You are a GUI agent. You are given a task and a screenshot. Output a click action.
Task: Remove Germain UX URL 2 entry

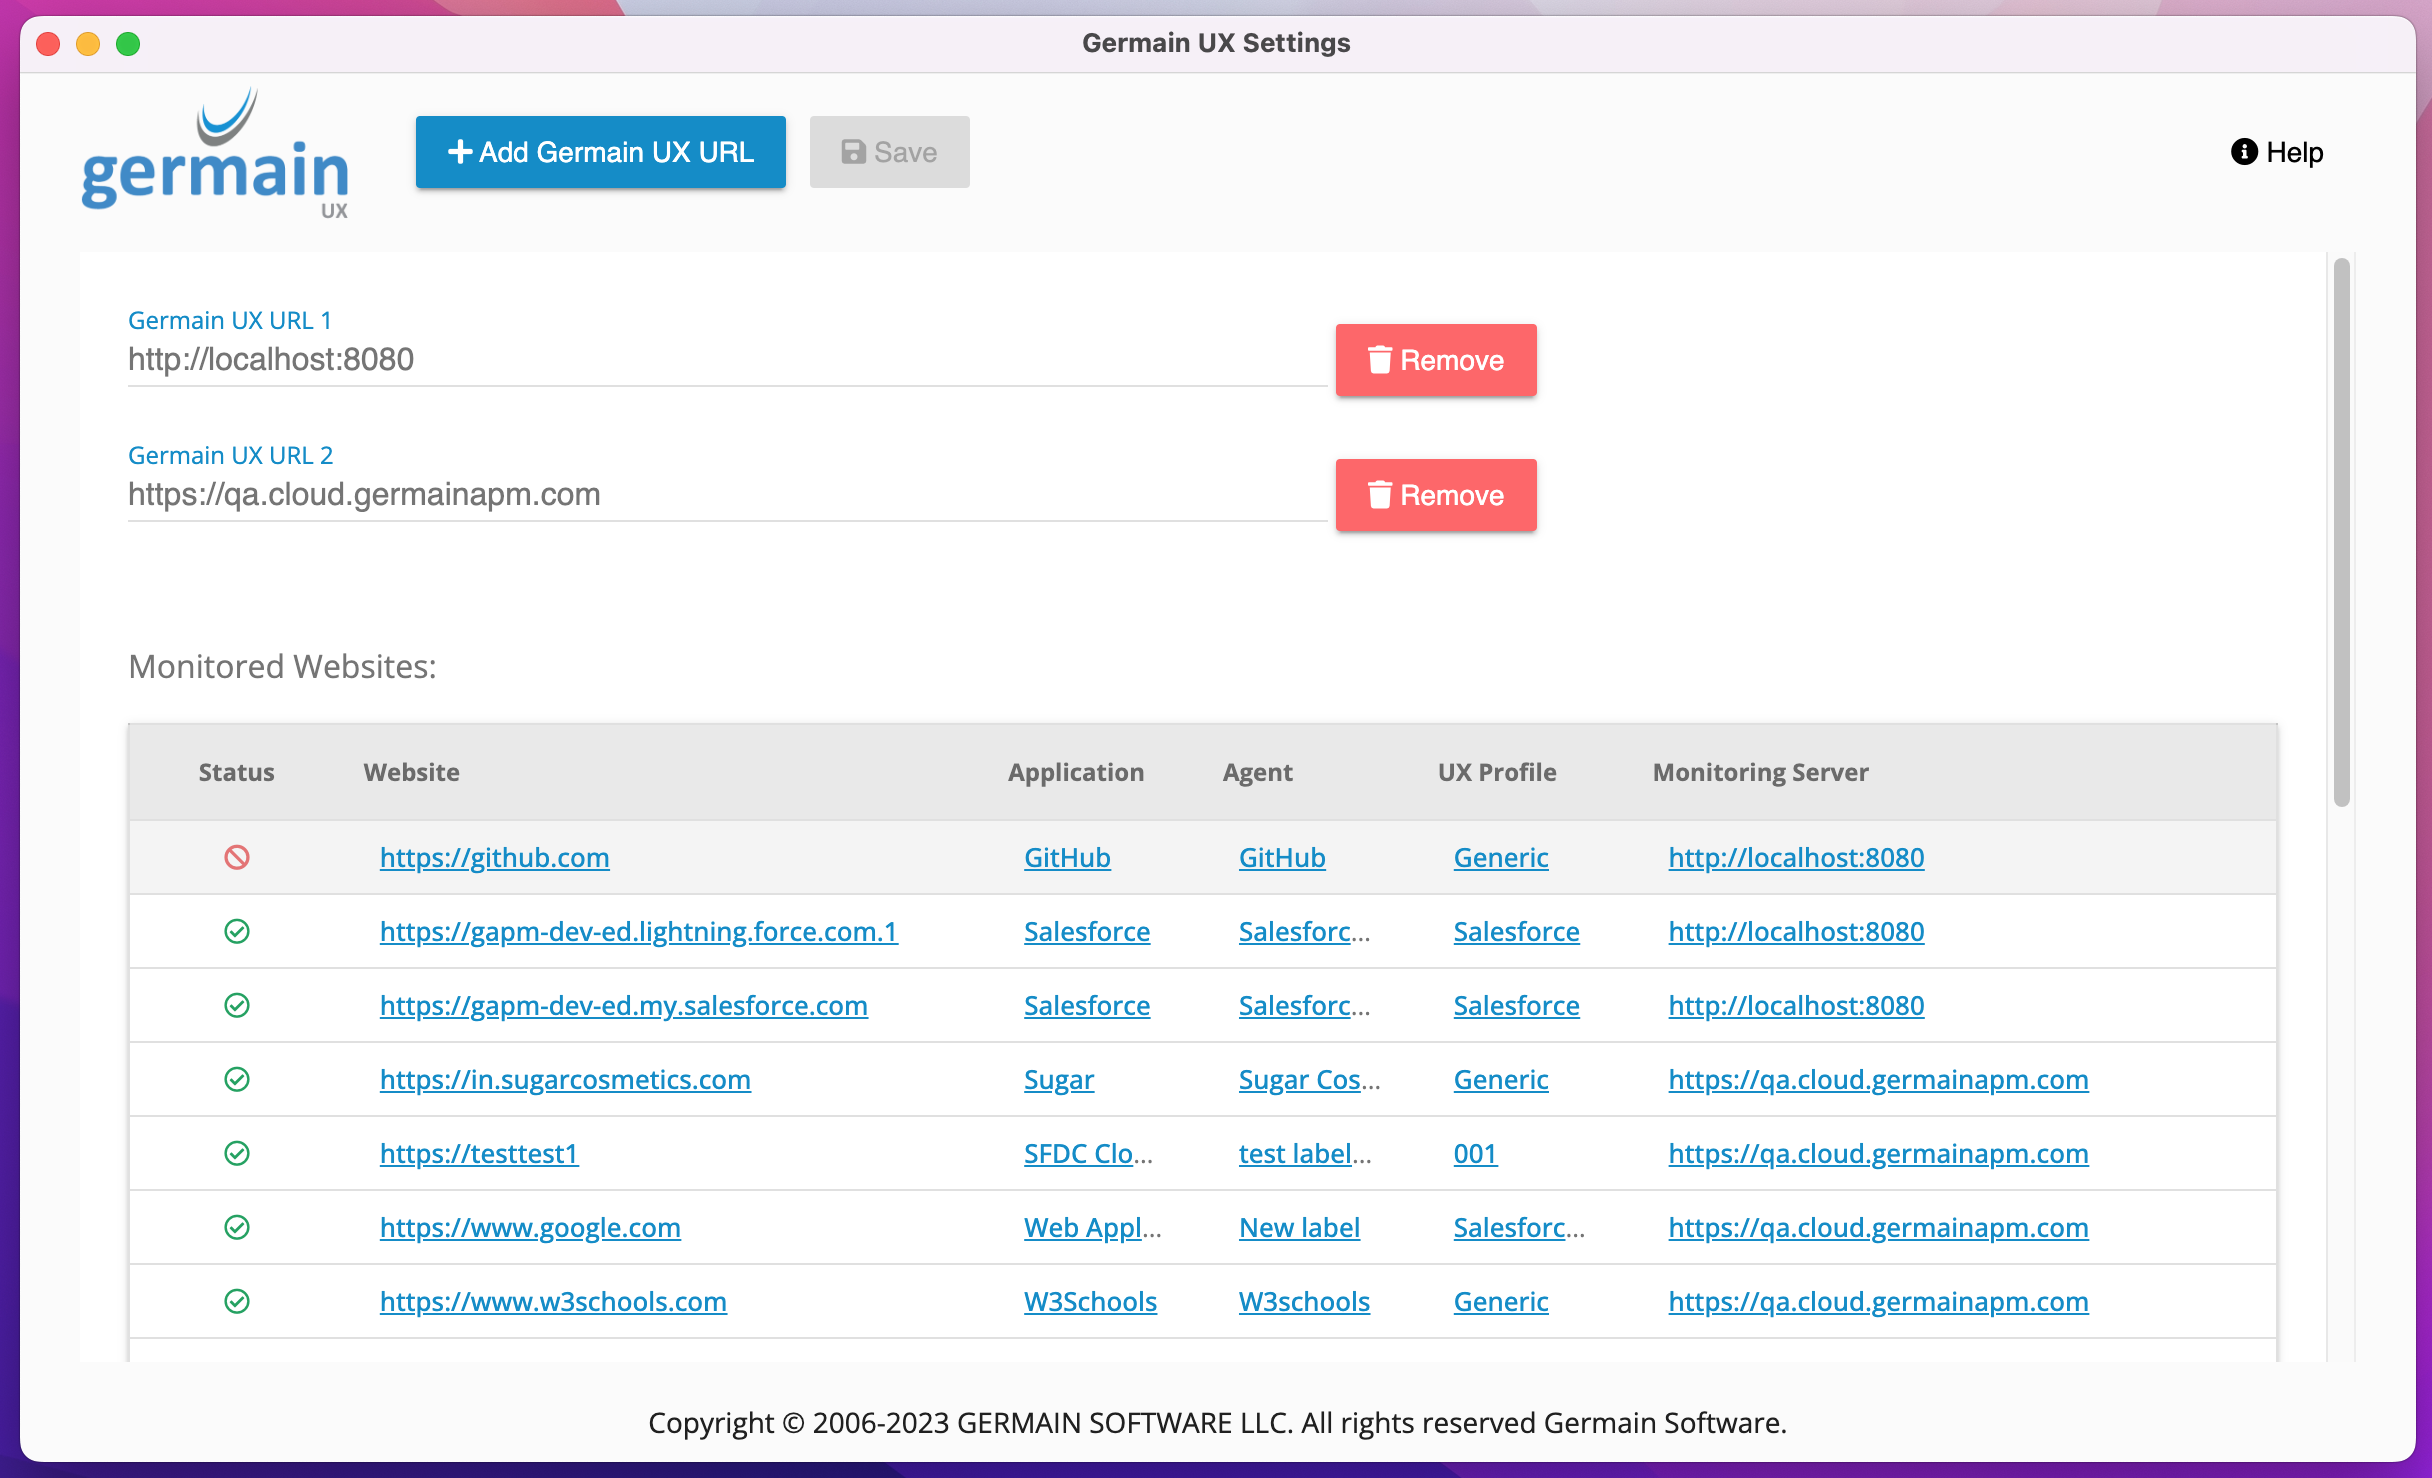tap(1435, 495)
